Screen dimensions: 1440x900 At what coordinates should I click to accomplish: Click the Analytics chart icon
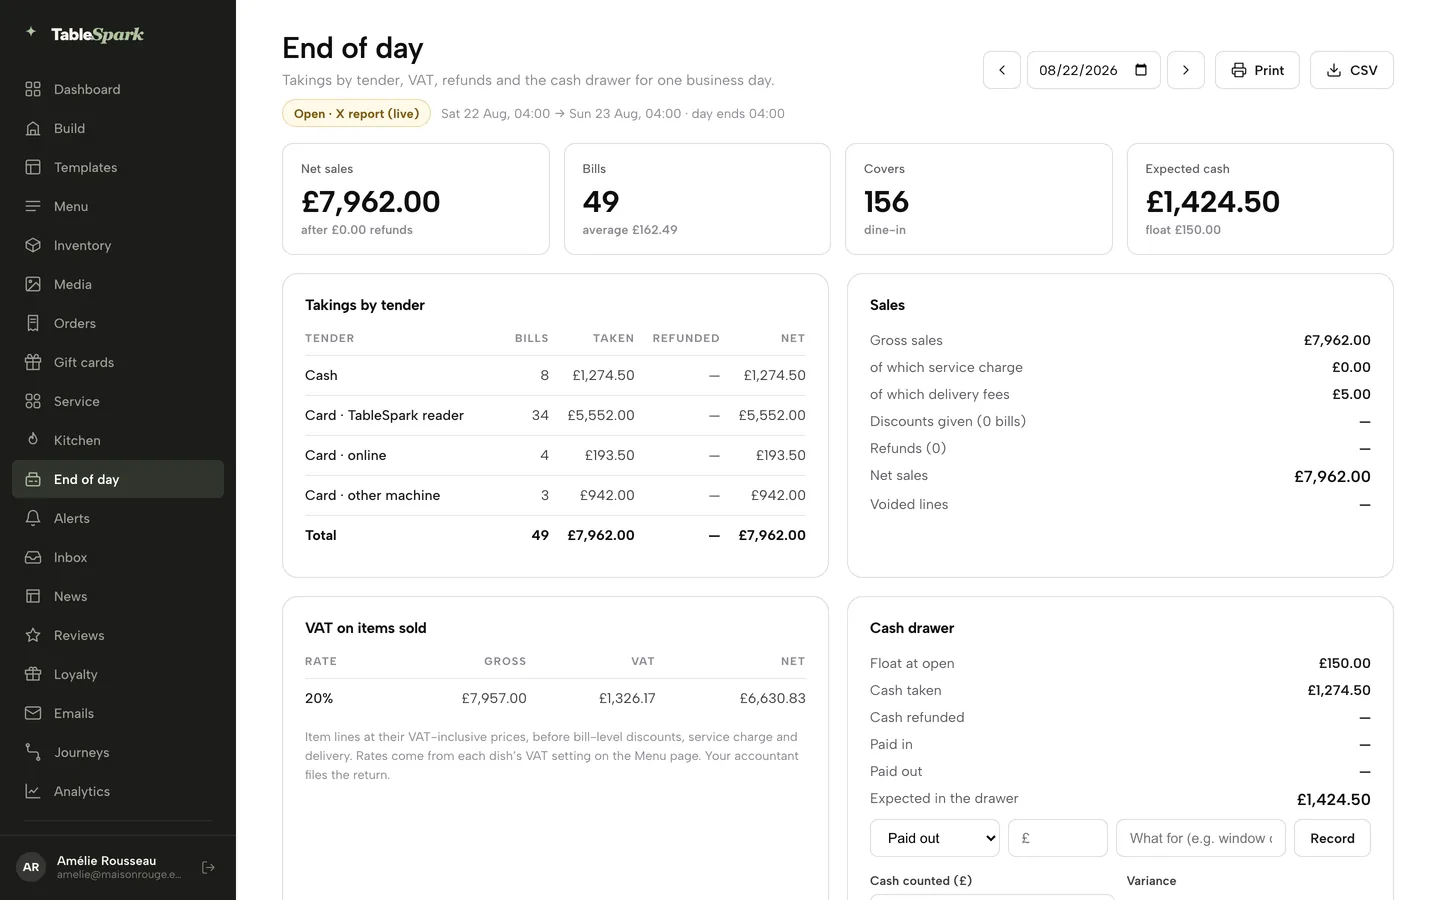click(x=33, y=791)
